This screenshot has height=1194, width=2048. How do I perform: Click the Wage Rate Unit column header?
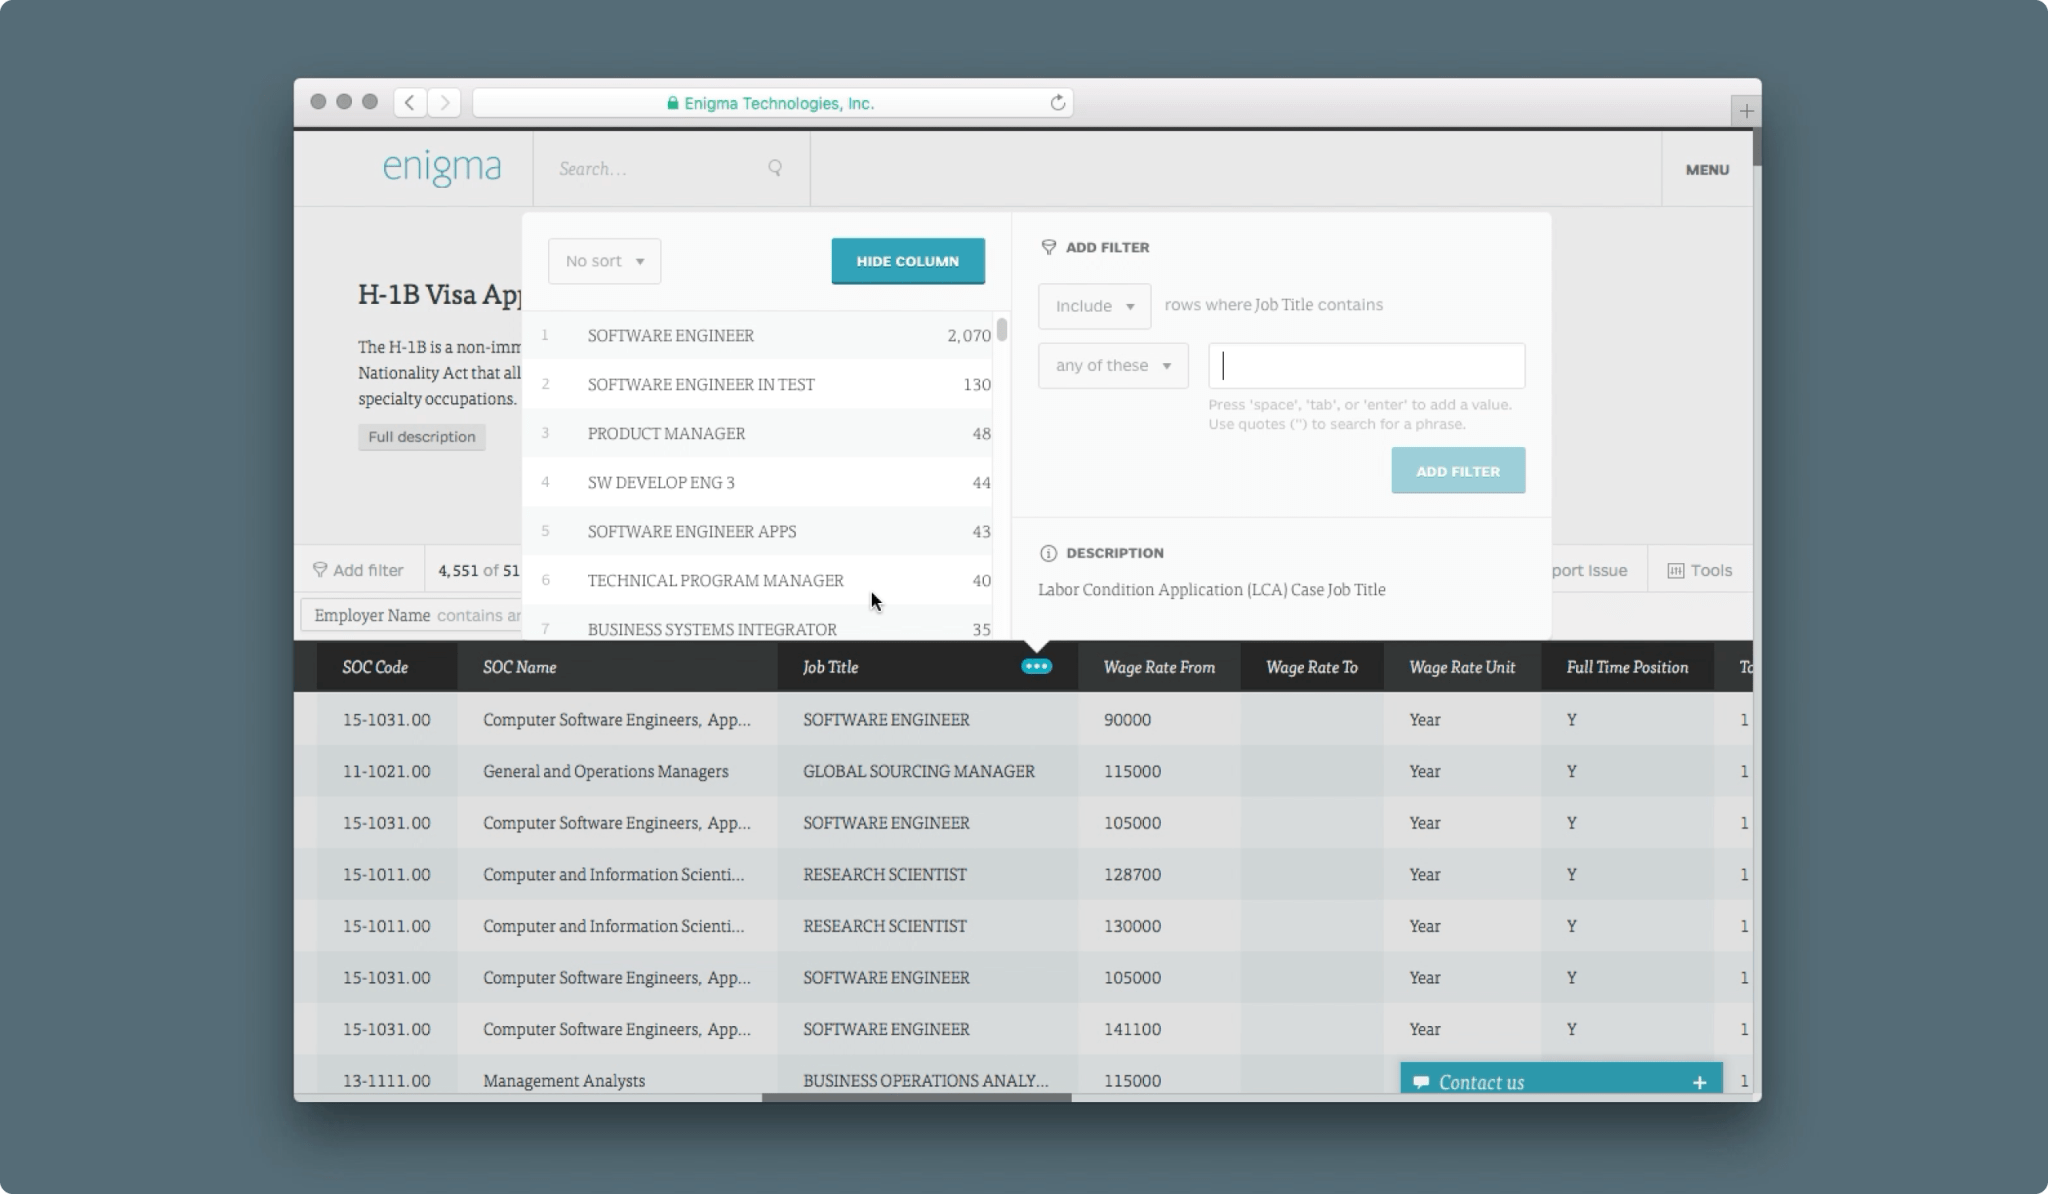click(x=1462, y=666)
